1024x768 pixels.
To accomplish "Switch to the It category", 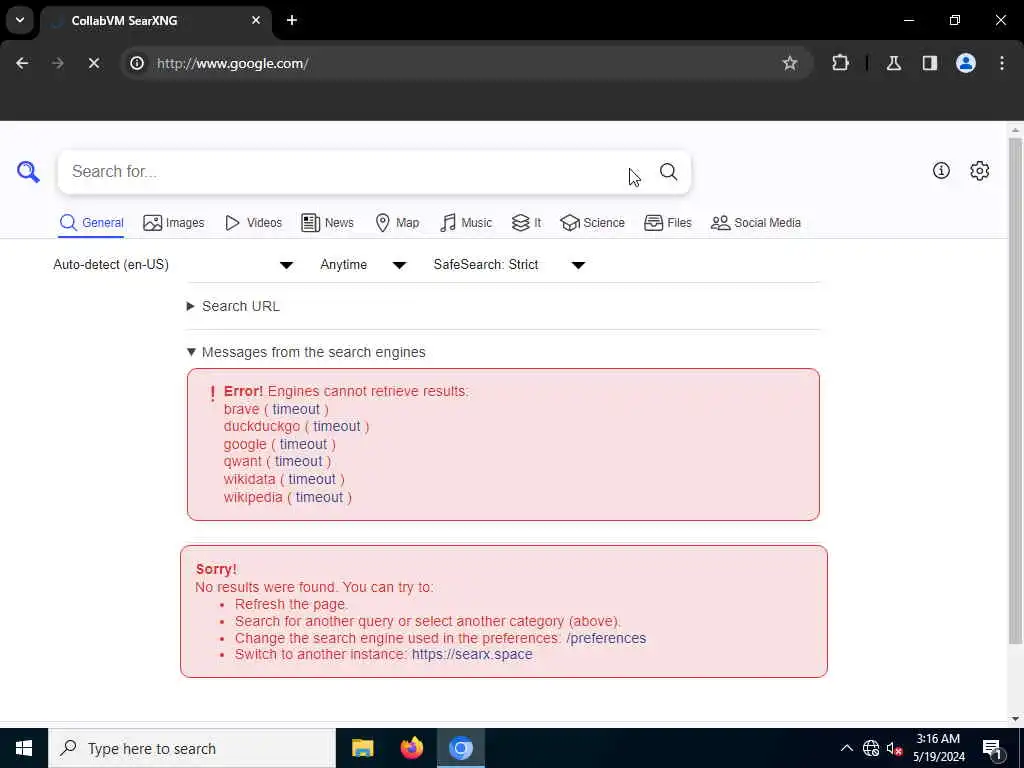I will pos(526,223).
